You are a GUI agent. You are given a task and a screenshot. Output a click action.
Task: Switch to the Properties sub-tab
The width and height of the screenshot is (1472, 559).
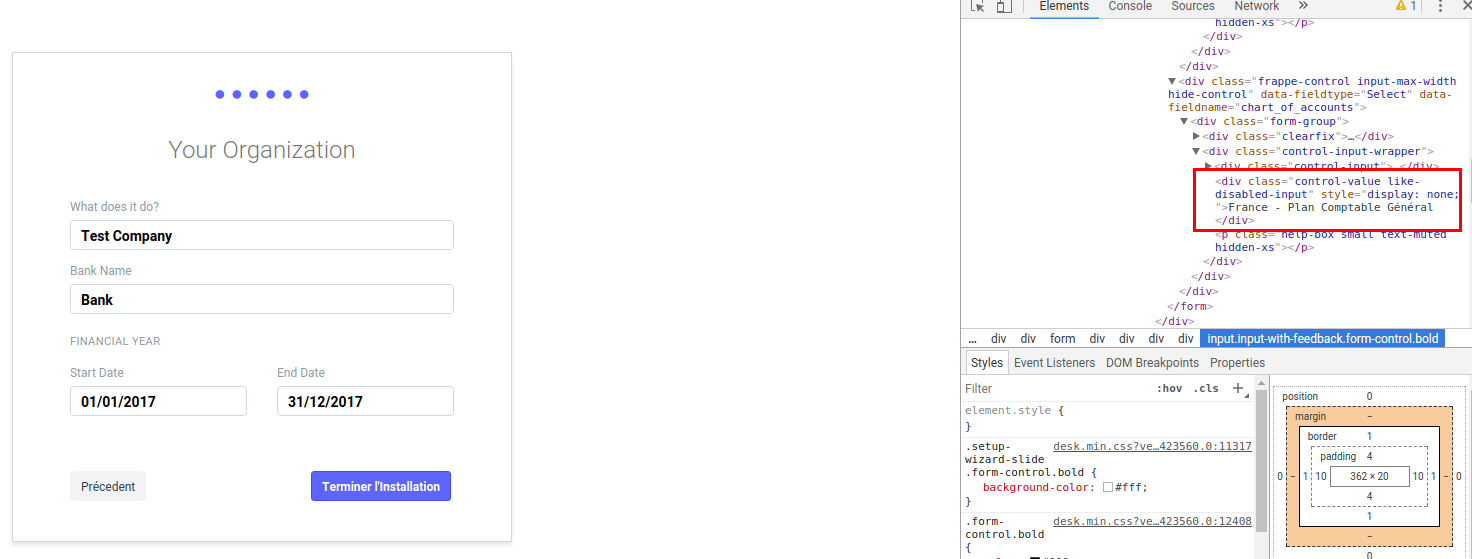click(x=1237, y=363)
